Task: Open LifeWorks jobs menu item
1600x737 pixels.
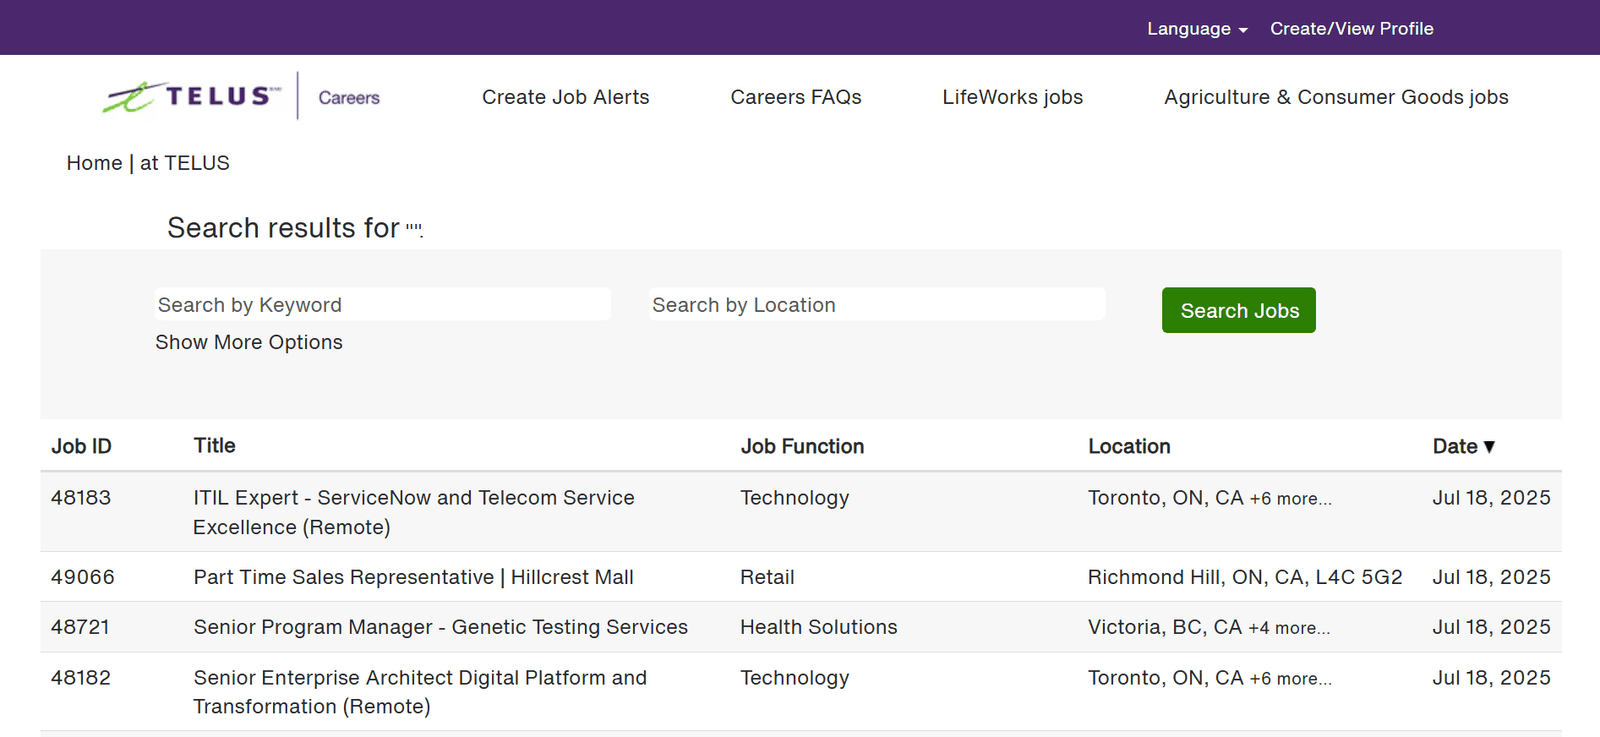Action: [1012, 97]
